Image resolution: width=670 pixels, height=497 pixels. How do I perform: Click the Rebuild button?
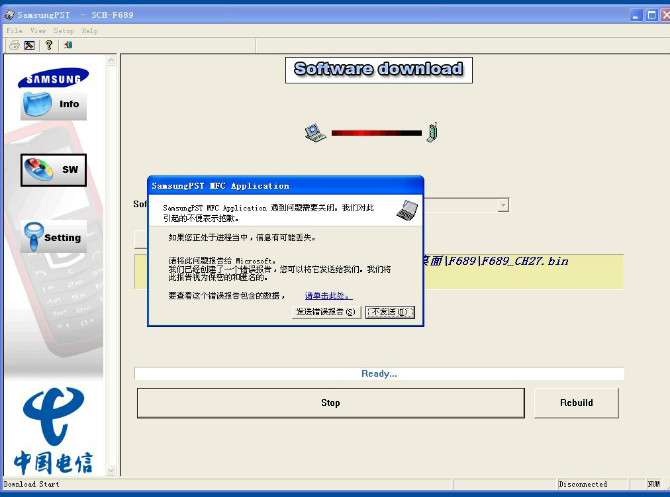(576, 403)
